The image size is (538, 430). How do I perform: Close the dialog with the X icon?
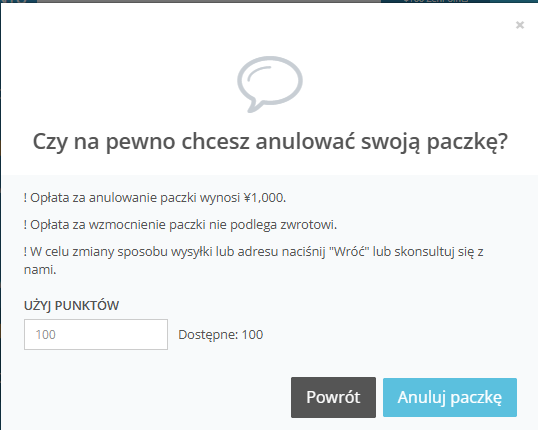click(x=520, y=25)
